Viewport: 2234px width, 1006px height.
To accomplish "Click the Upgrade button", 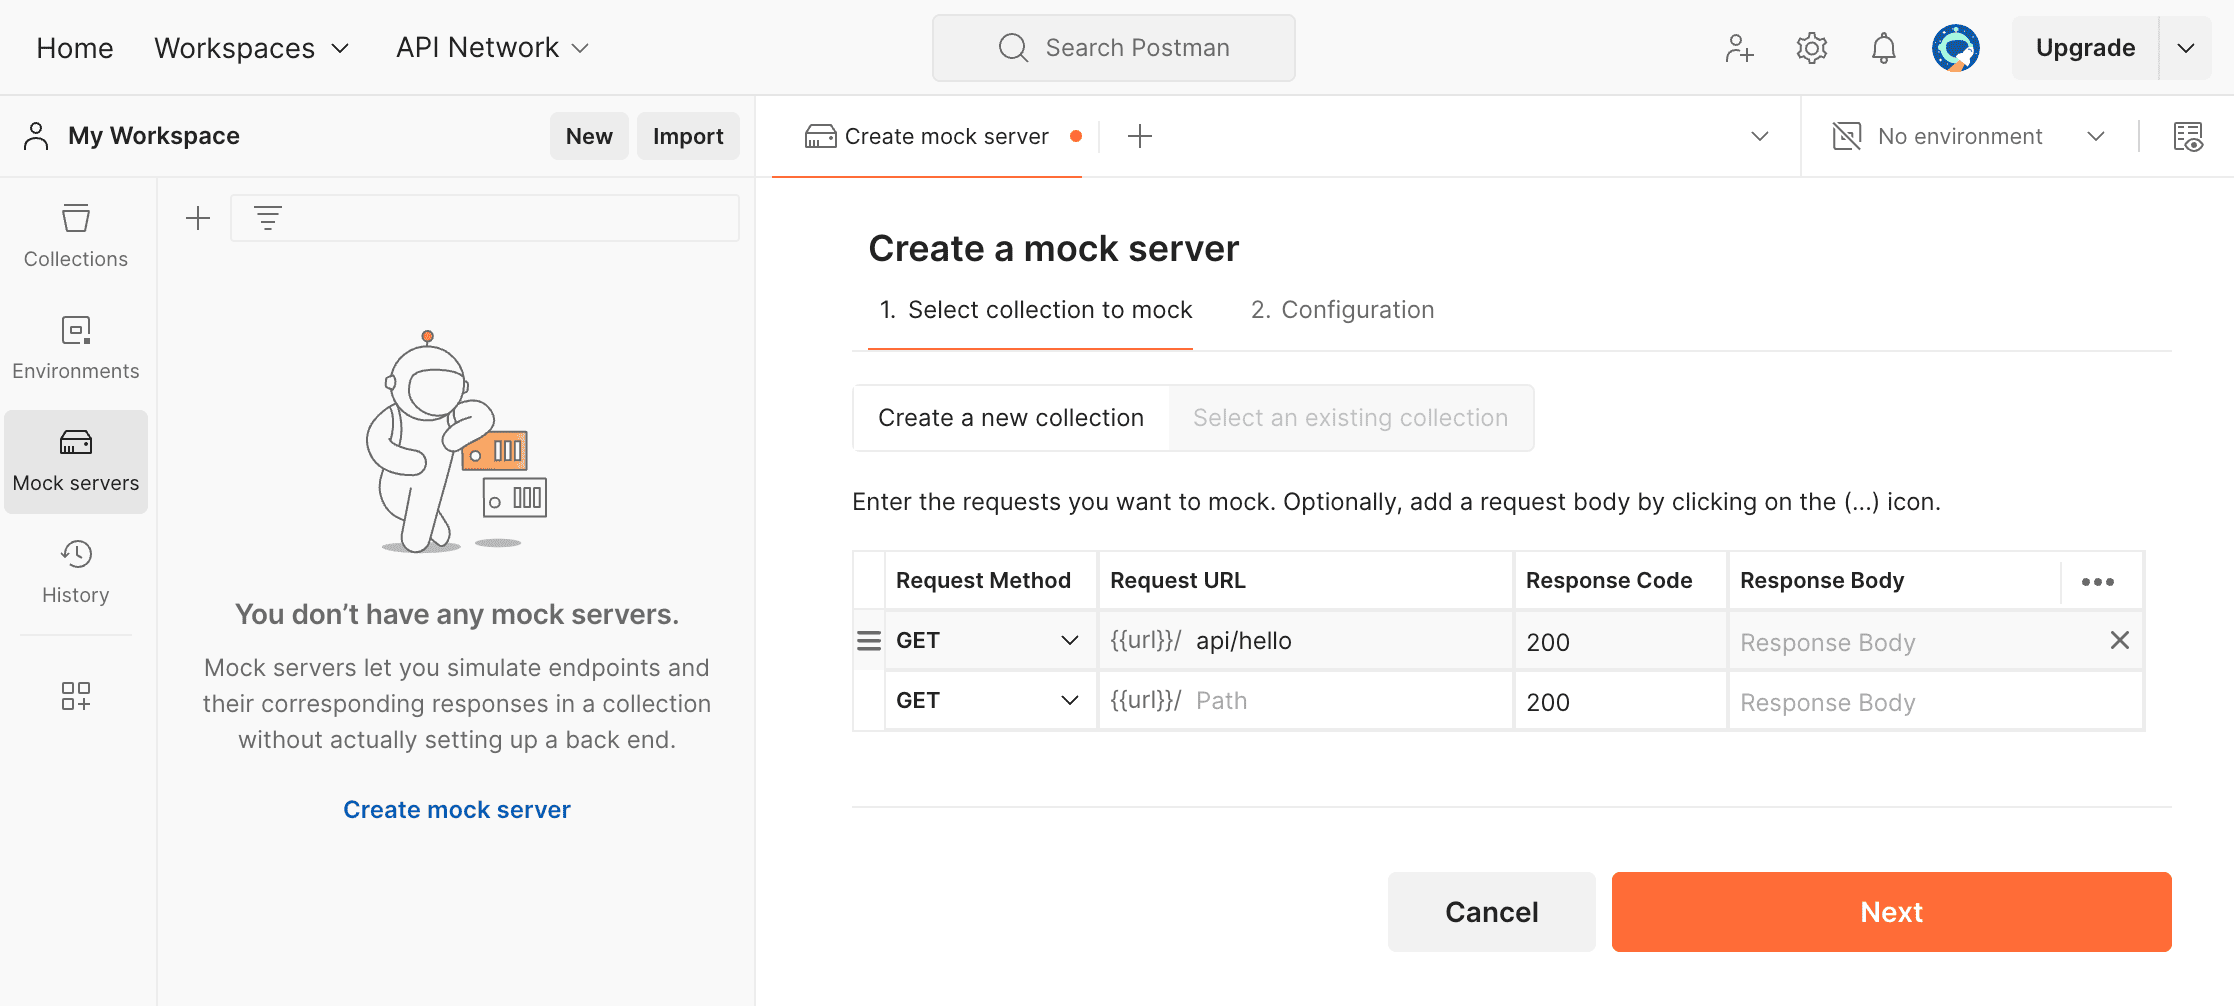I will point(2085,48).
